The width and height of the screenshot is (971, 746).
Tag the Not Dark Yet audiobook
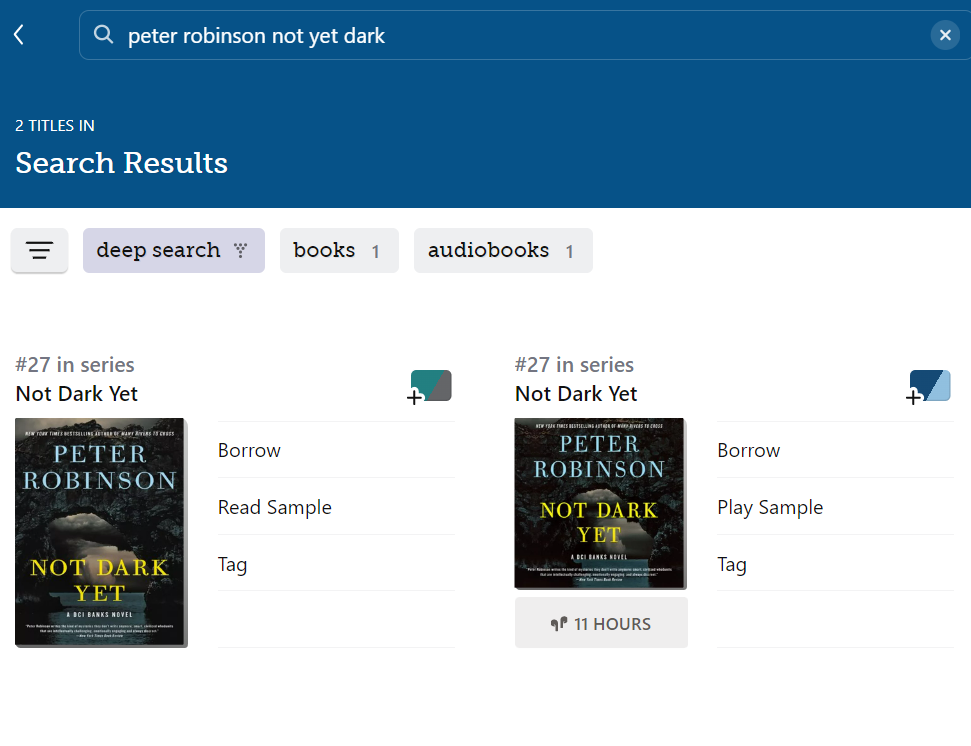[732, 564]
